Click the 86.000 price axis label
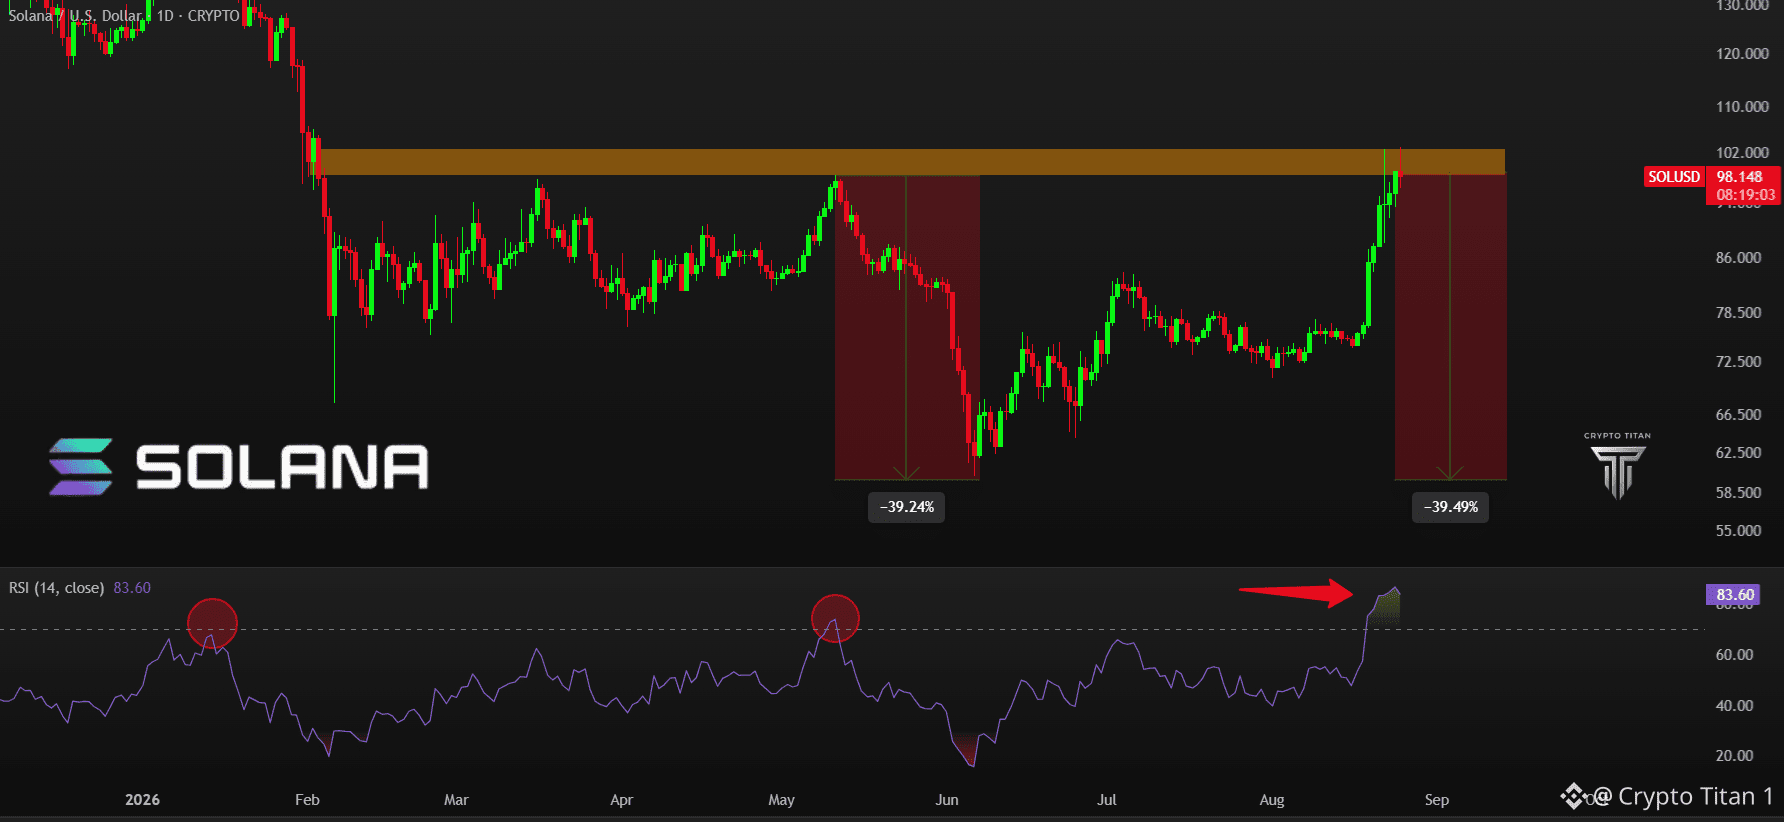1784x822 pixels. (x=1738, y=258)
